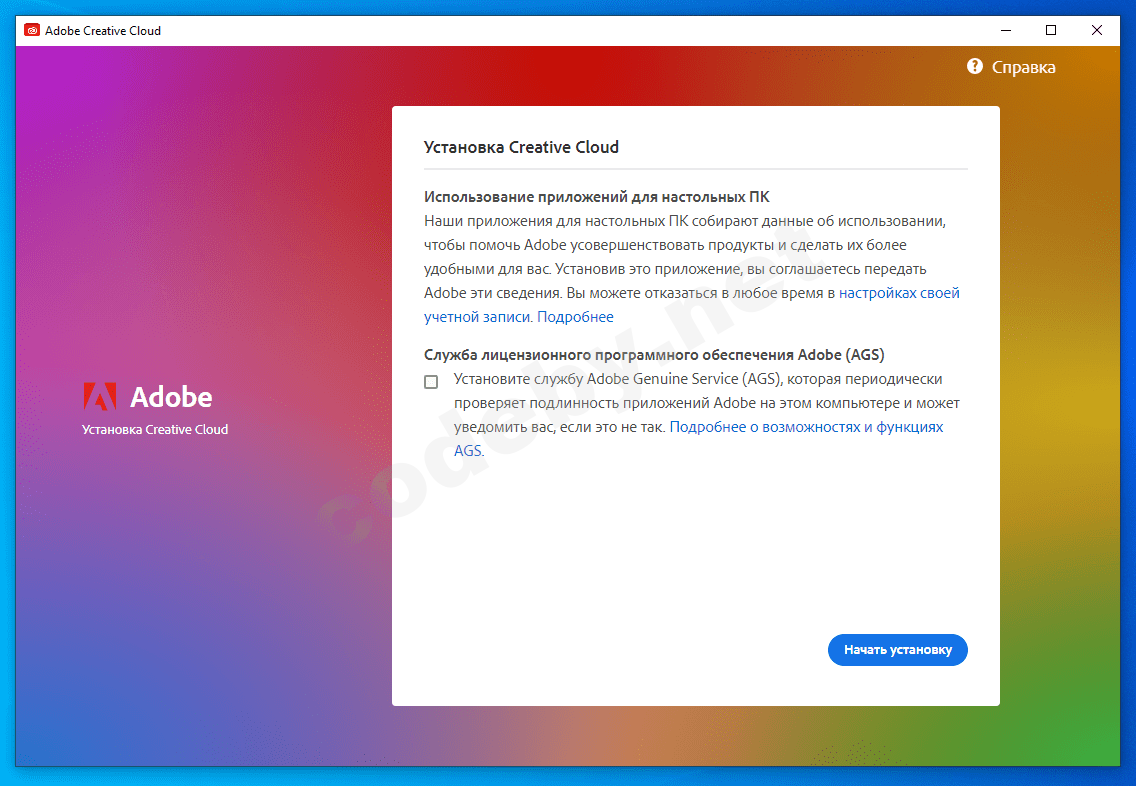Click Установка Creative Cloud caption under Adobe logo
The height and width of the screenshot is (786, 1136).
[155, 430]
